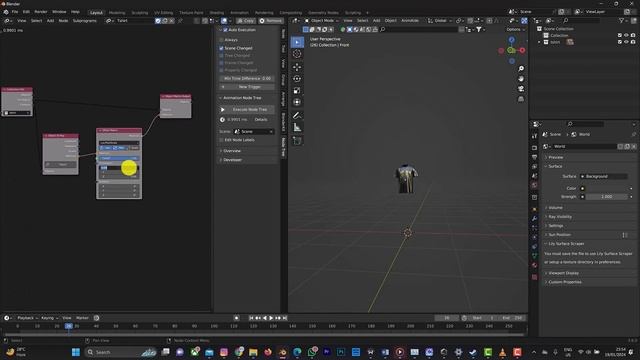Click the zoom magnifier in viewport gizmo

point(521,69)
